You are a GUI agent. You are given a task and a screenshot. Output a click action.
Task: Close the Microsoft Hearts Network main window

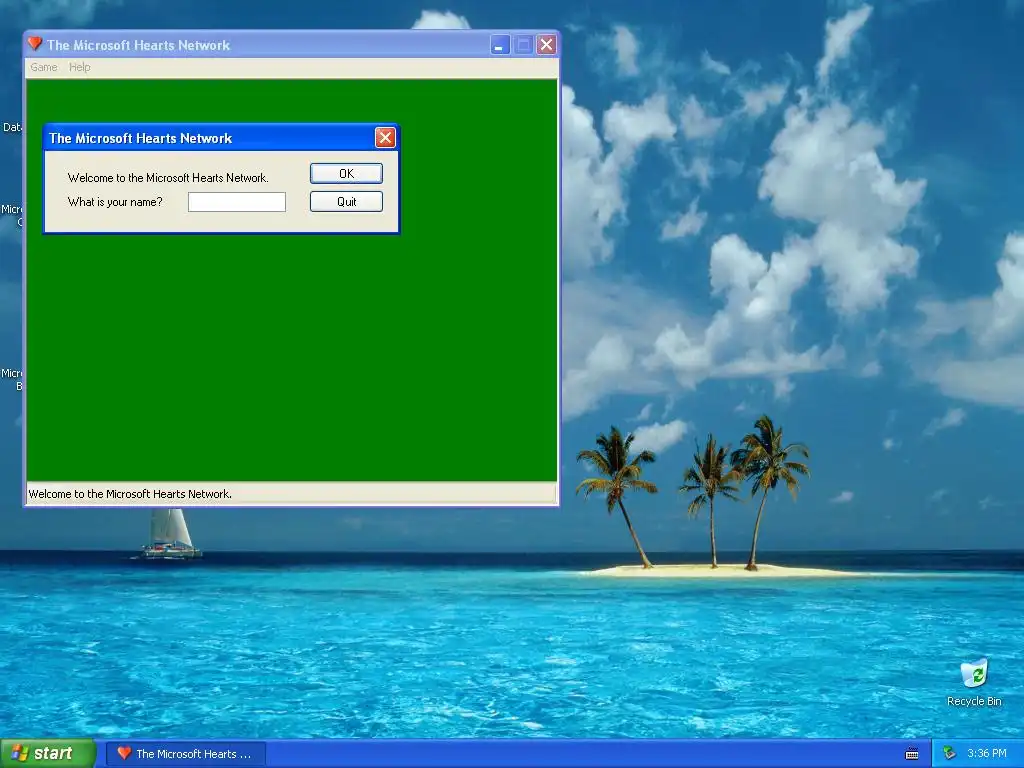[547, 45]
